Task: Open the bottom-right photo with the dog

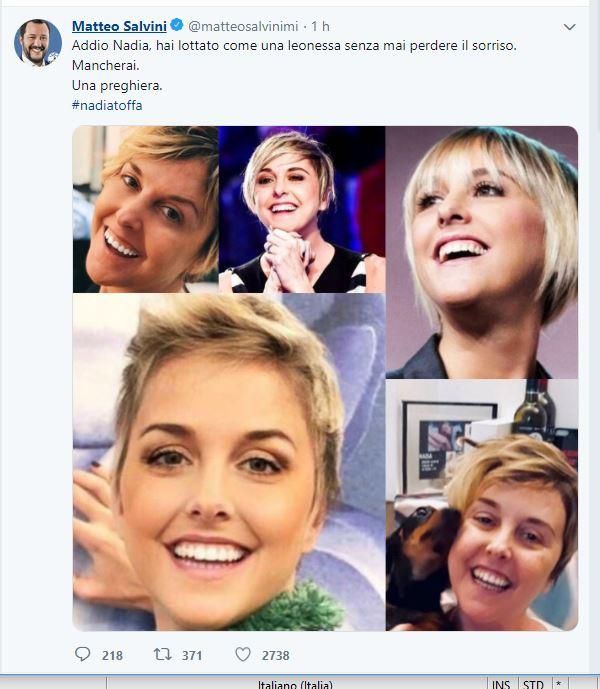Action: [x=481, y=505]
